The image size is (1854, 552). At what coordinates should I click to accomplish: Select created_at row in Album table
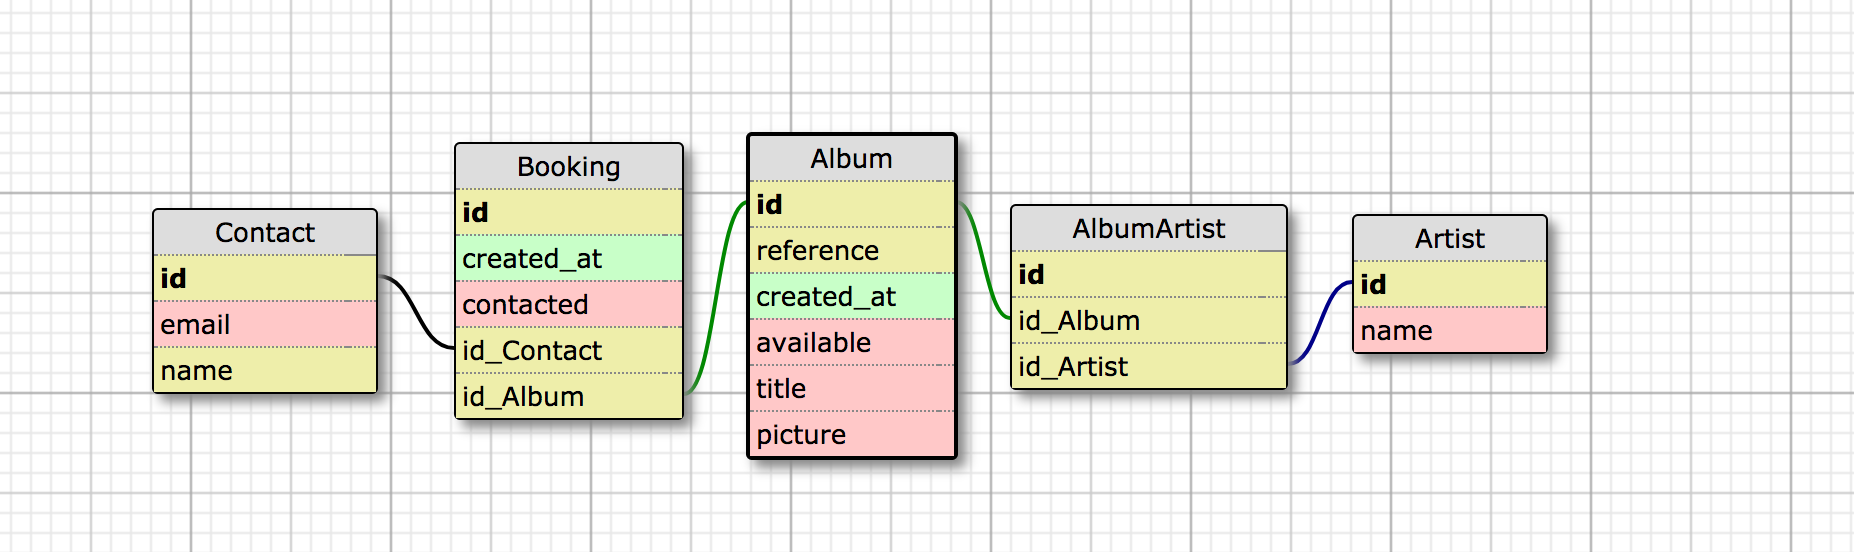[x=852, y=296]
